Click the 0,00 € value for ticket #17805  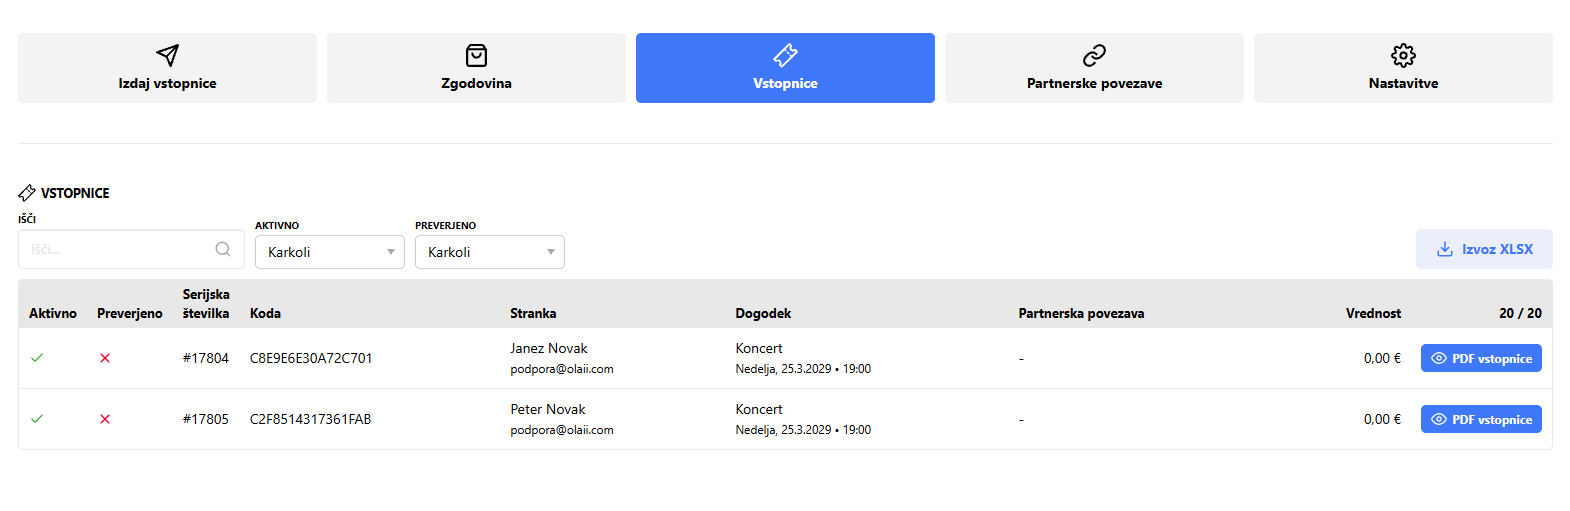1382,419
